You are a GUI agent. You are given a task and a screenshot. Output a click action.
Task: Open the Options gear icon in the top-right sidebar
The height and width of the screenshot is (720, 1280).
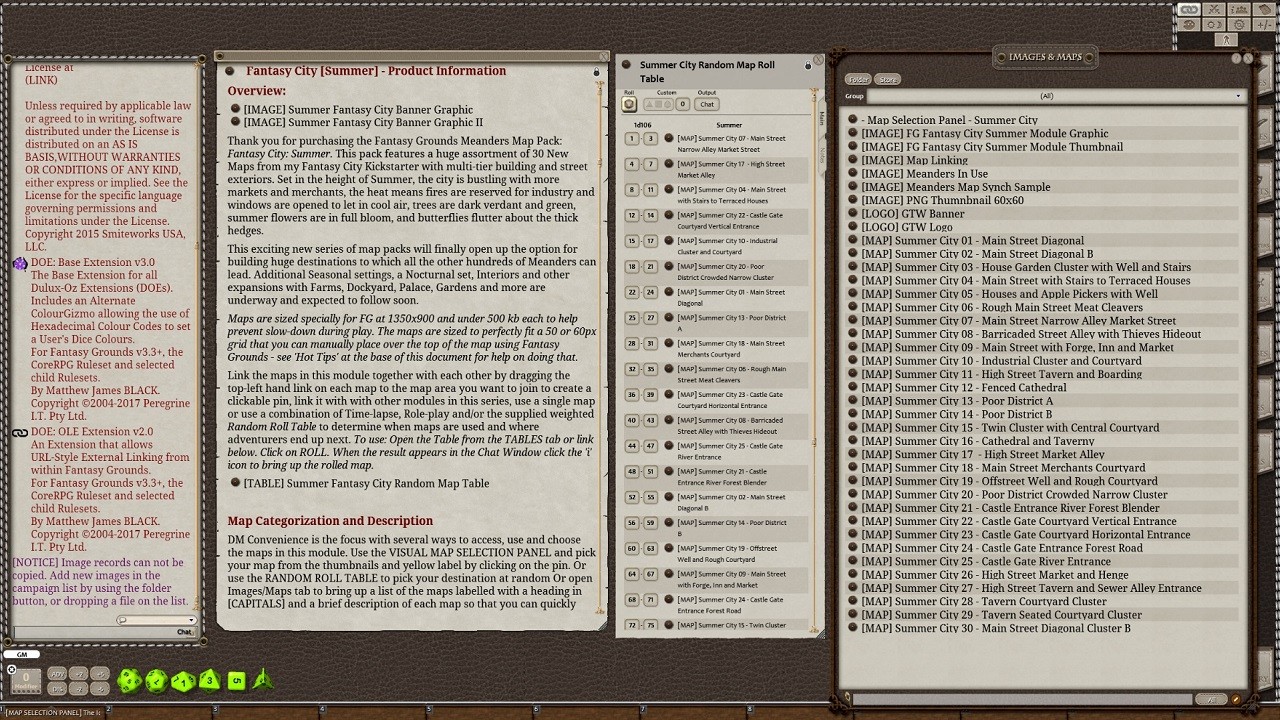pos(1238,24)
